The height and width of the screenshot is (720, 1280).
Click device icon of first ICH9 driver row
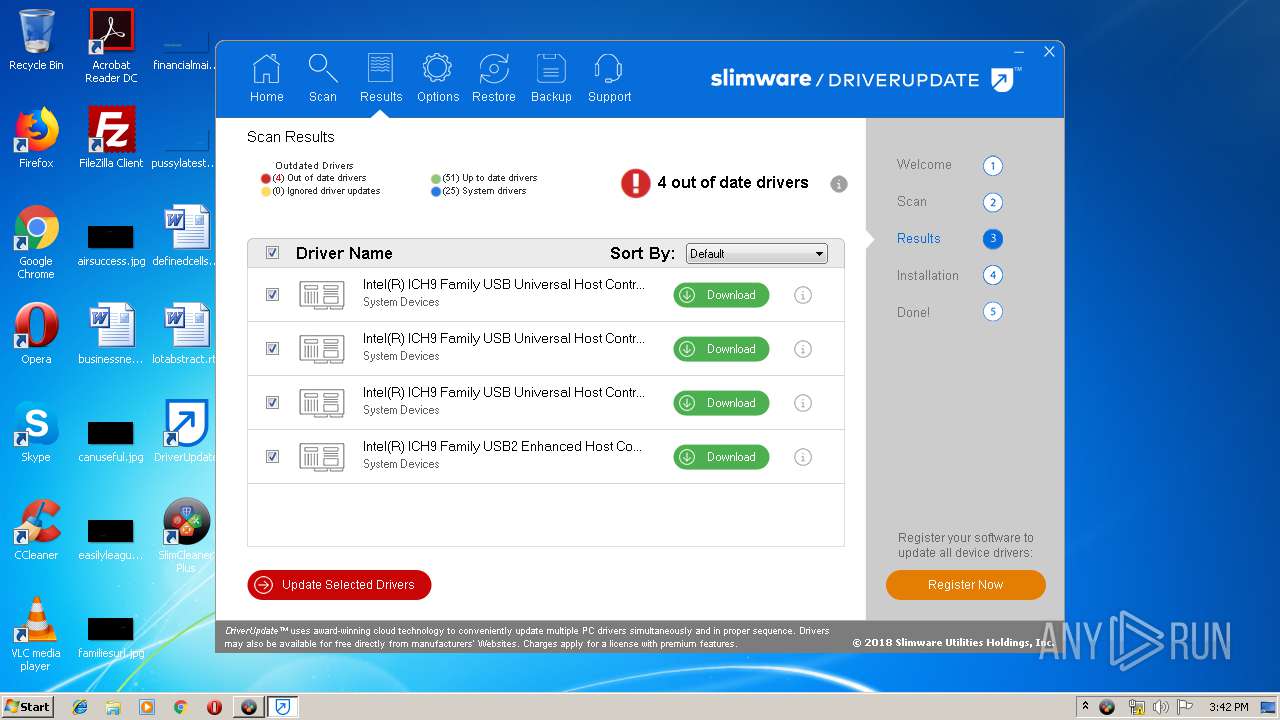(322, 295)
